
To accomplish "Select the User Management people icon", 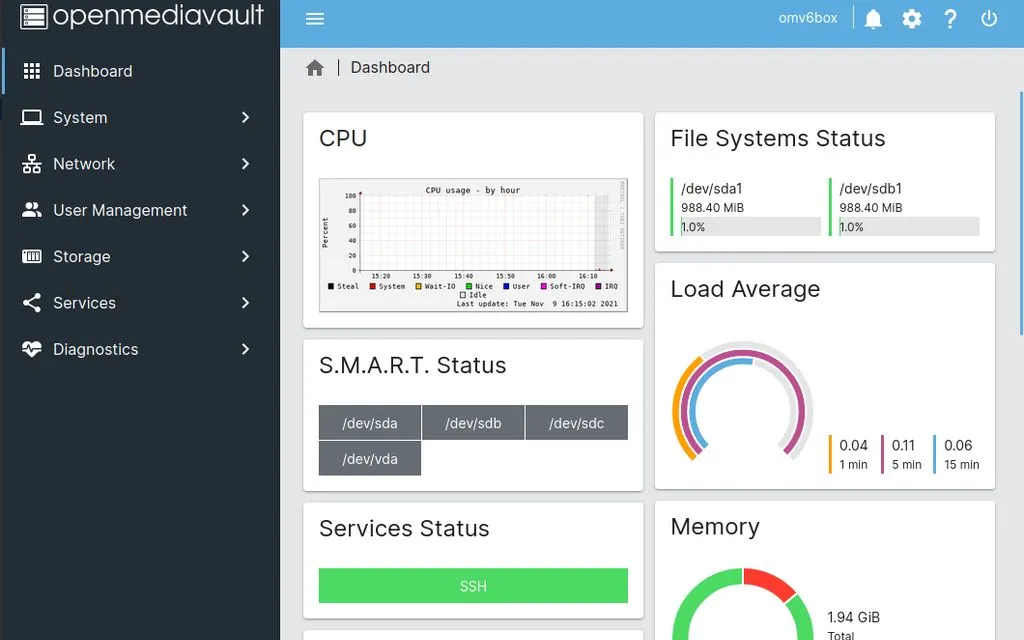I will tap(30, 210).
